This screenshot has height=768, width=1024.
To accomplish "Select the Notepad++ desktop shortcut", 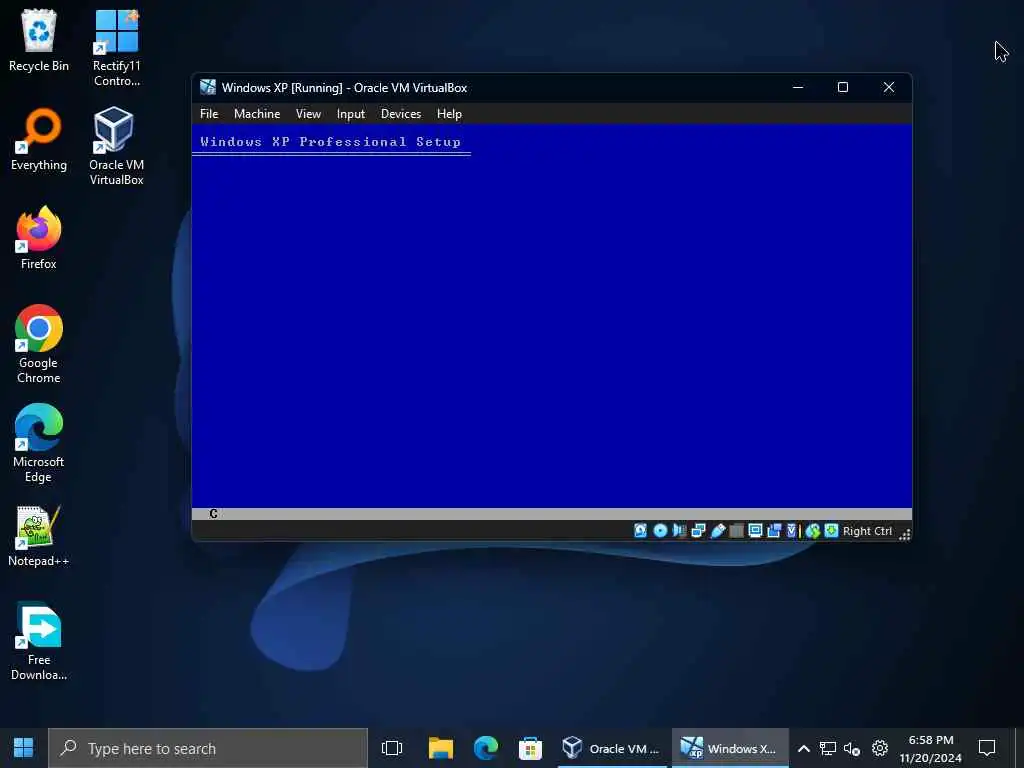I will pos(39,536).
